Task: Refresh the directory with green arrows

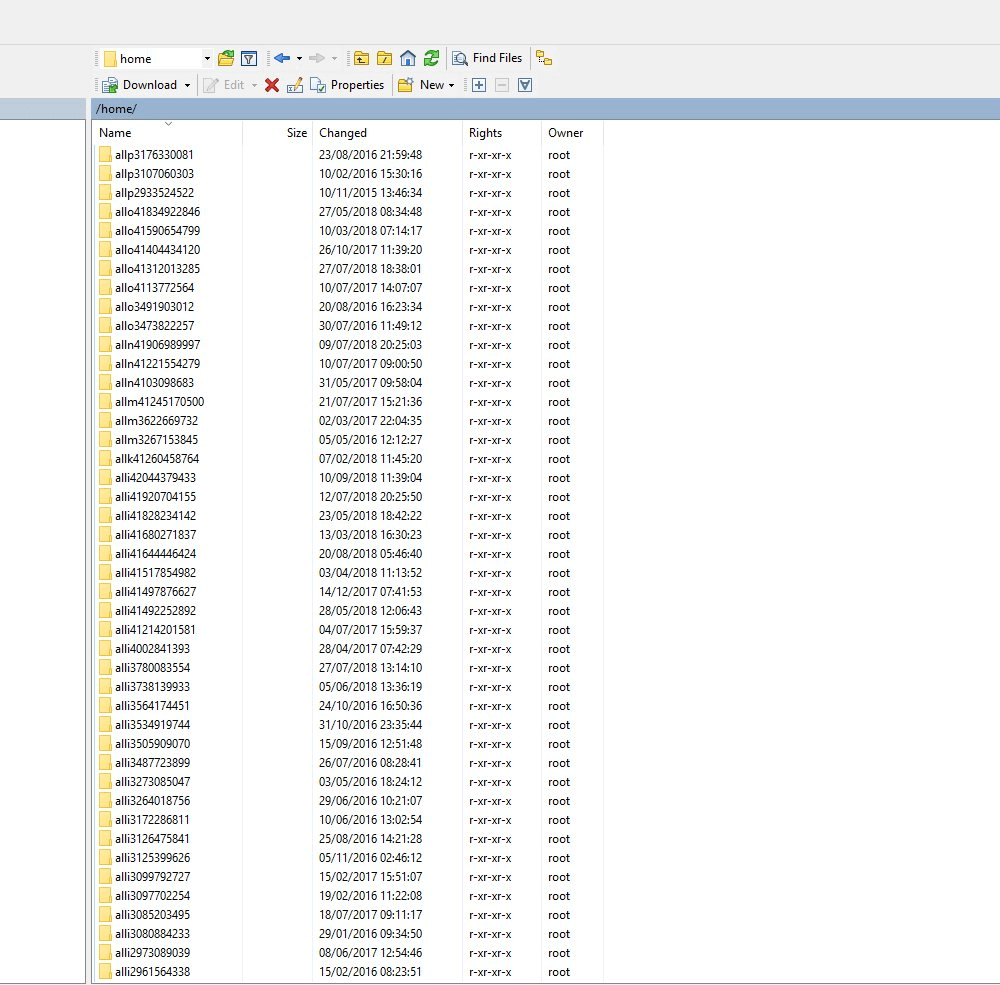Action: [x=432, y=59]
